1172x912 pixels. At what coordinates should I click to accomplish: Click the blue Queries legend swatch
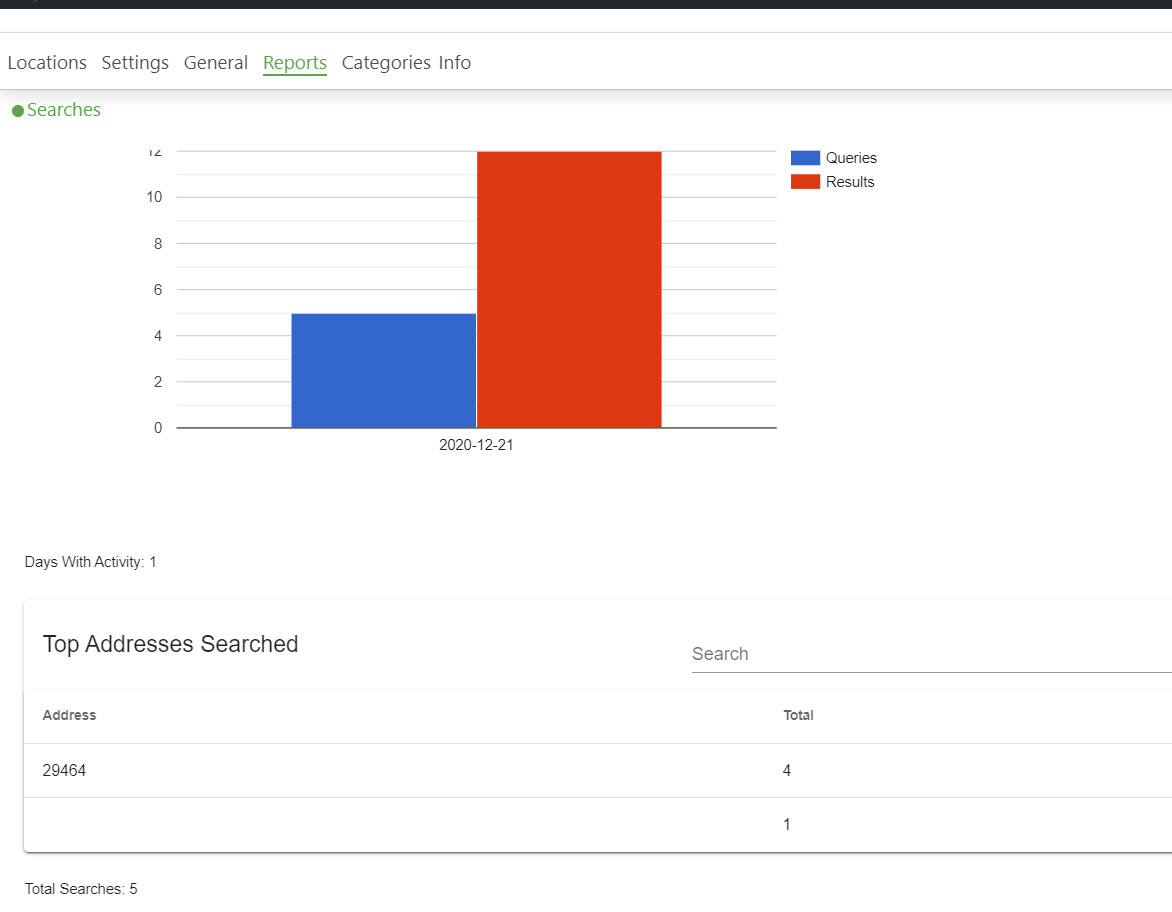[x=805, y=158]
